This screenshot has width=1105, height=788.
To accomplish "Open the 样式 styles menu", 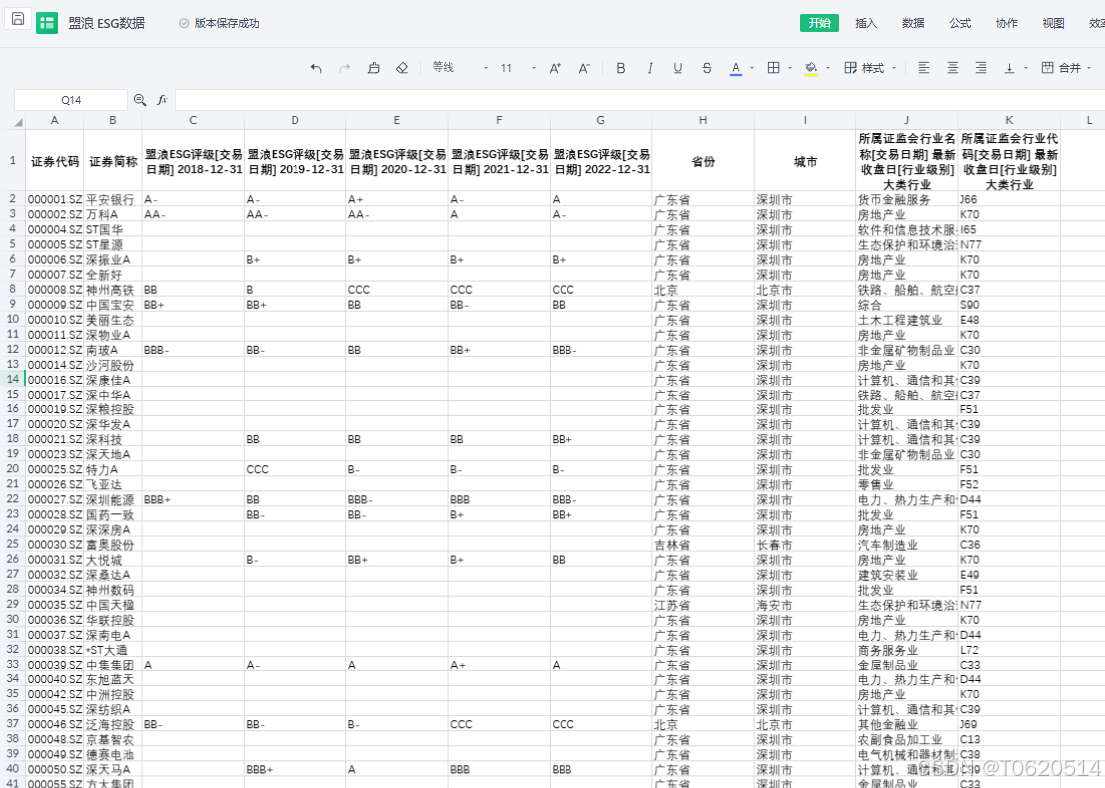I will (x=870, y=68).
